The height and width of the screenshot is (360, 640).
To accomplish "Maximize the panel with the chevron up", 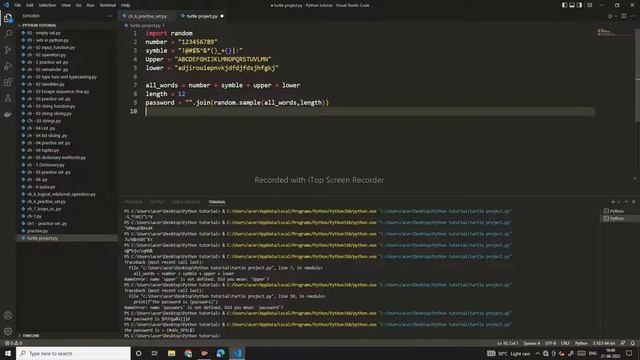I will tap(626, 202).
